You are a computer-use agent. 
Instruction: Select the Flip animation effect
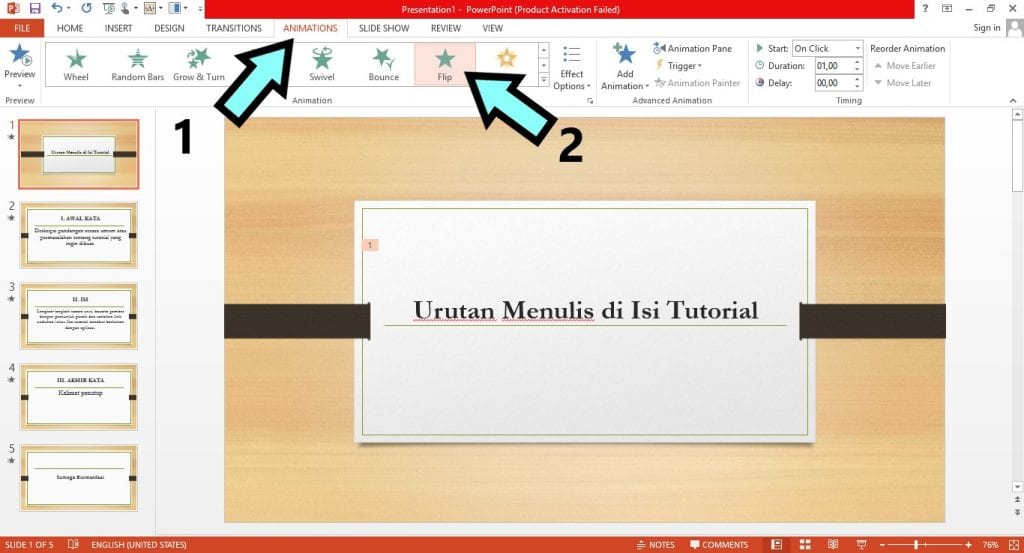click(x=445, y=64)
